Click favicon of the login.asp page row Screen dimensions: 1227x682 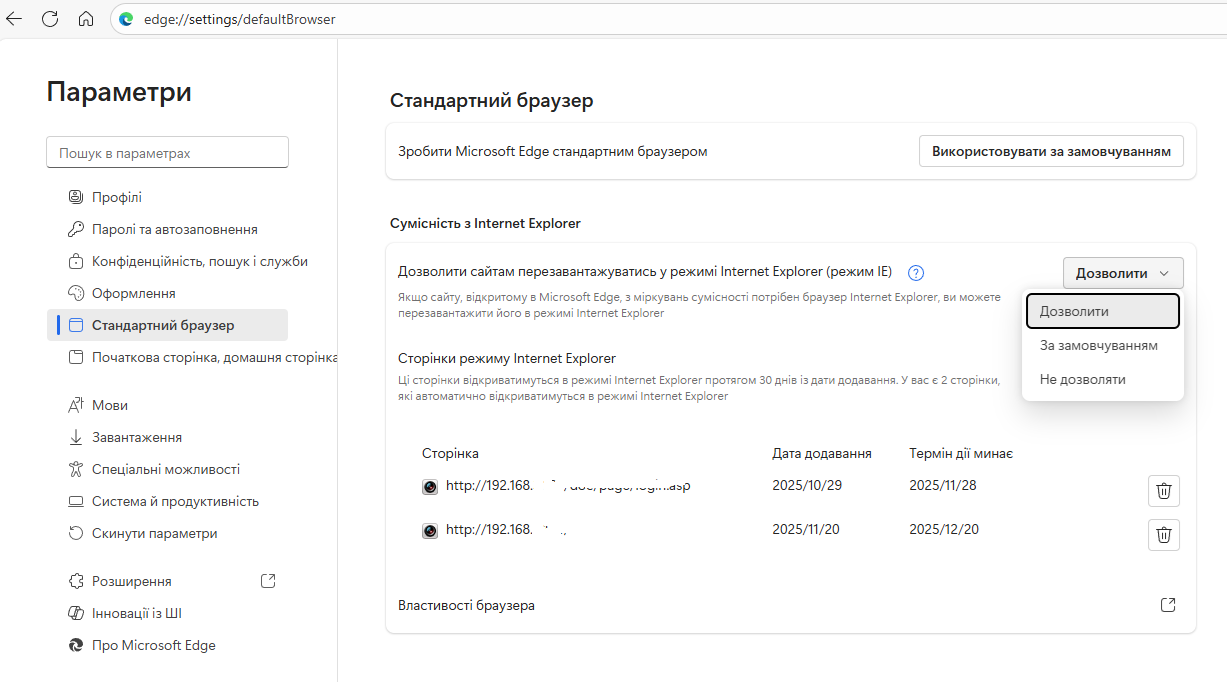(430, 487)
